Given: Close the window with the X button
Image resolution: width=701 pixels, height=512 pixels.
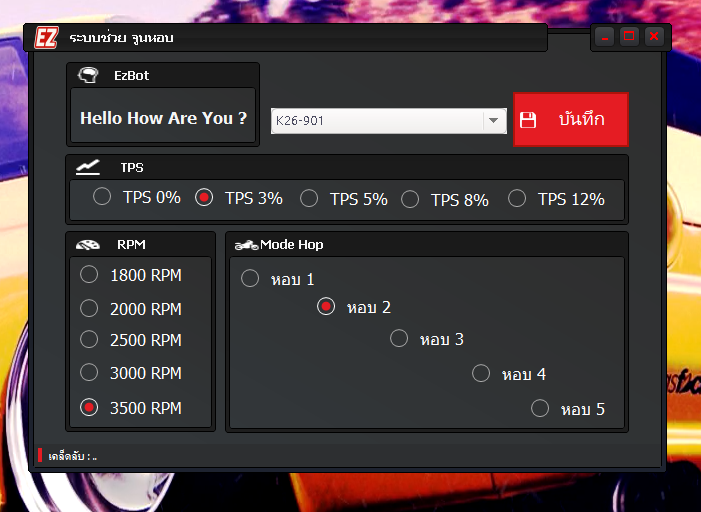Looking at the screenshot, I should point(654,37).
